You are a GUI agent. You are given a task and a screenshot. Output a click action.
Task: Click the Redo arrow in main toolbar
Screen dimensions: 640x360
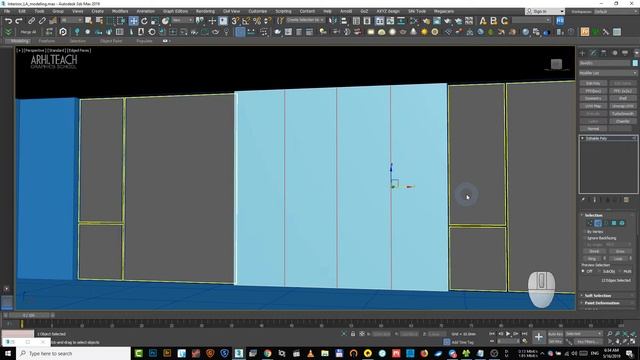click(x=19, y=21)
